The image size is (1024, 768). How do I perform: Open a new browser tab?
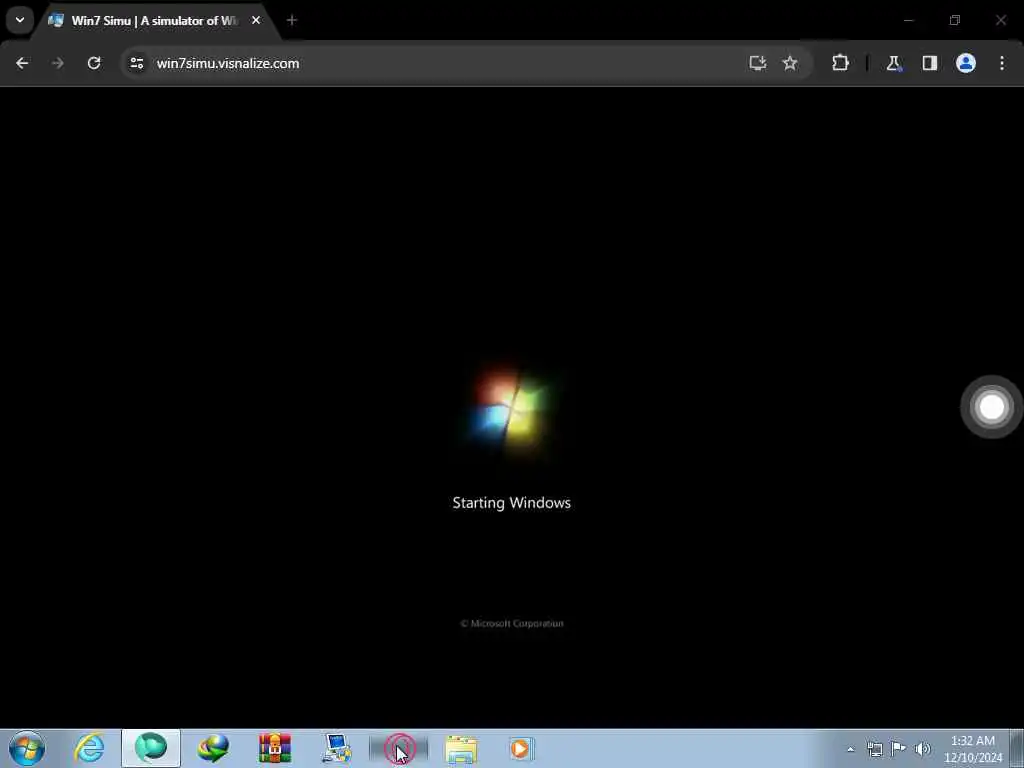292,21
